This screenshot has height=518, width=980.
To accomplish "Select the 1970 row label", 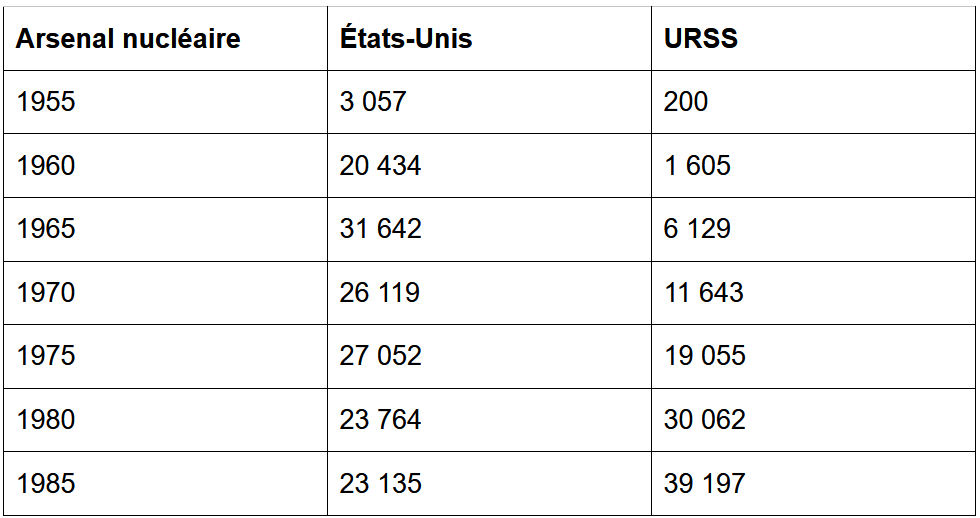I will tap(165, 293).
